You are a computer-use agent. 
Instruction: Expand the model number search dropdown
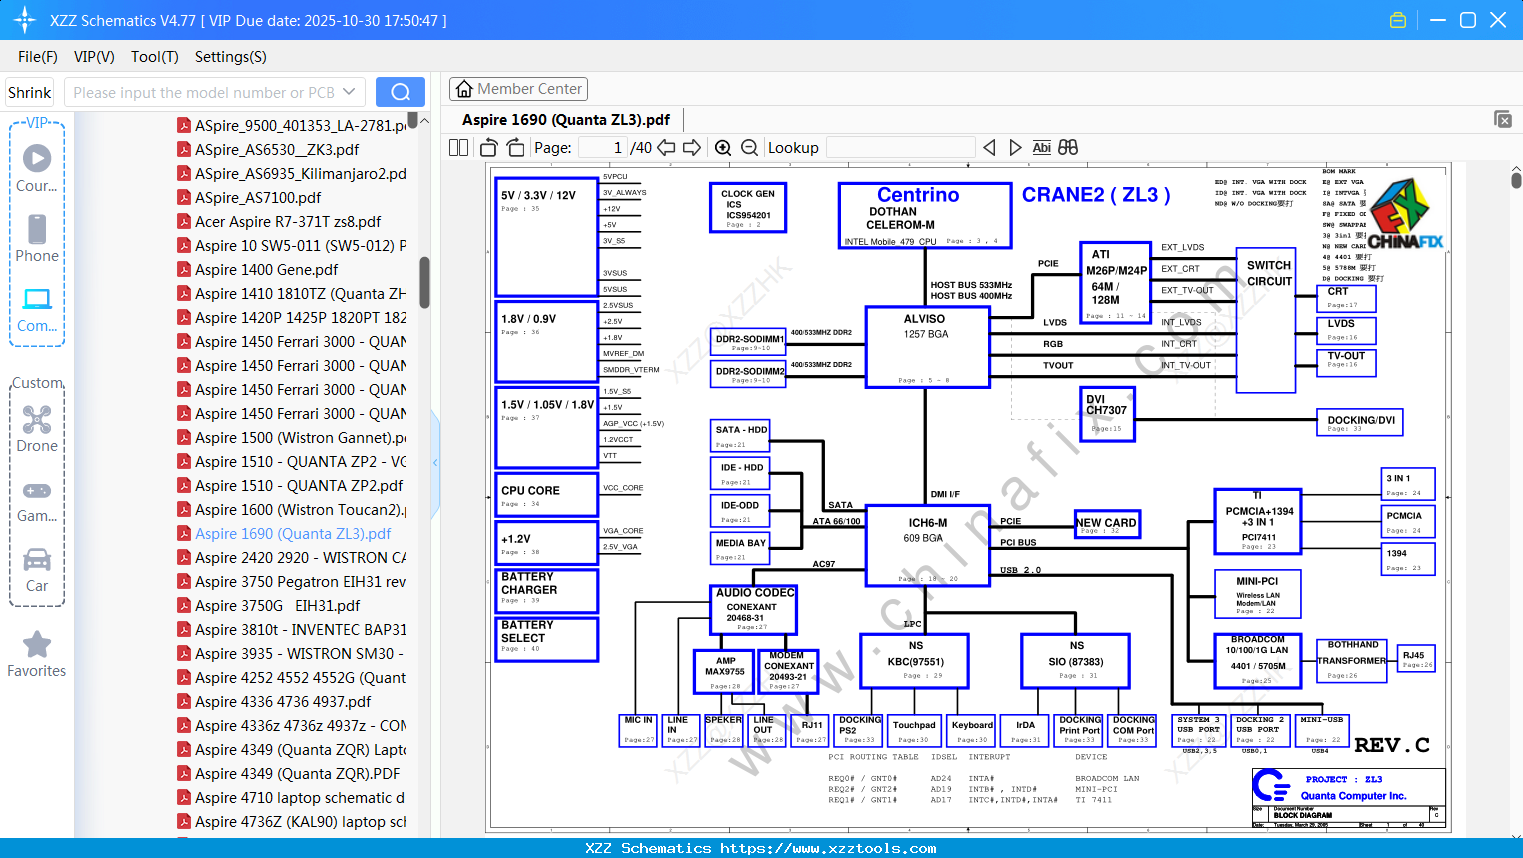[x=349, y=92]
